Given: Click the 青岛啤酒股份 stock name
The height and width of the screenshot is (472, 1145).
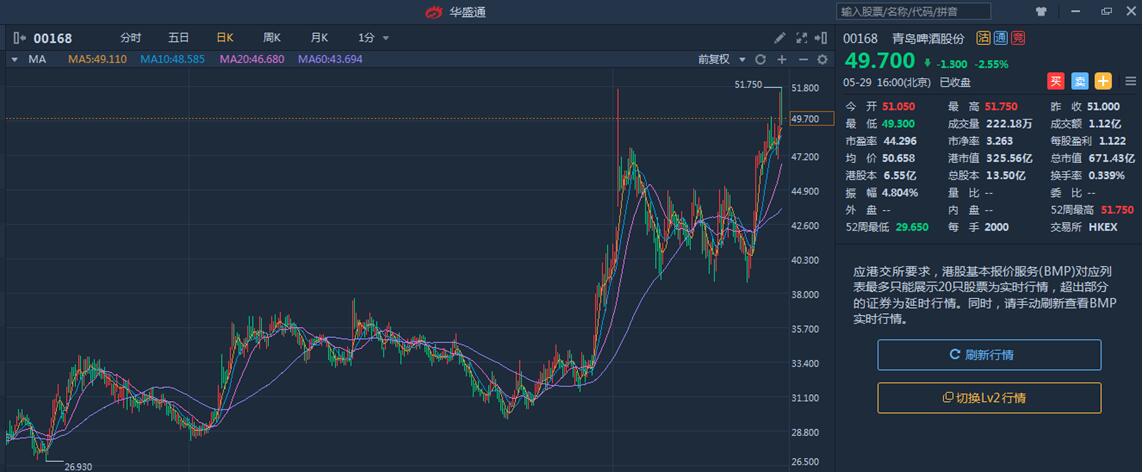Looking at the screenshot, I should [x=927, y=38].
